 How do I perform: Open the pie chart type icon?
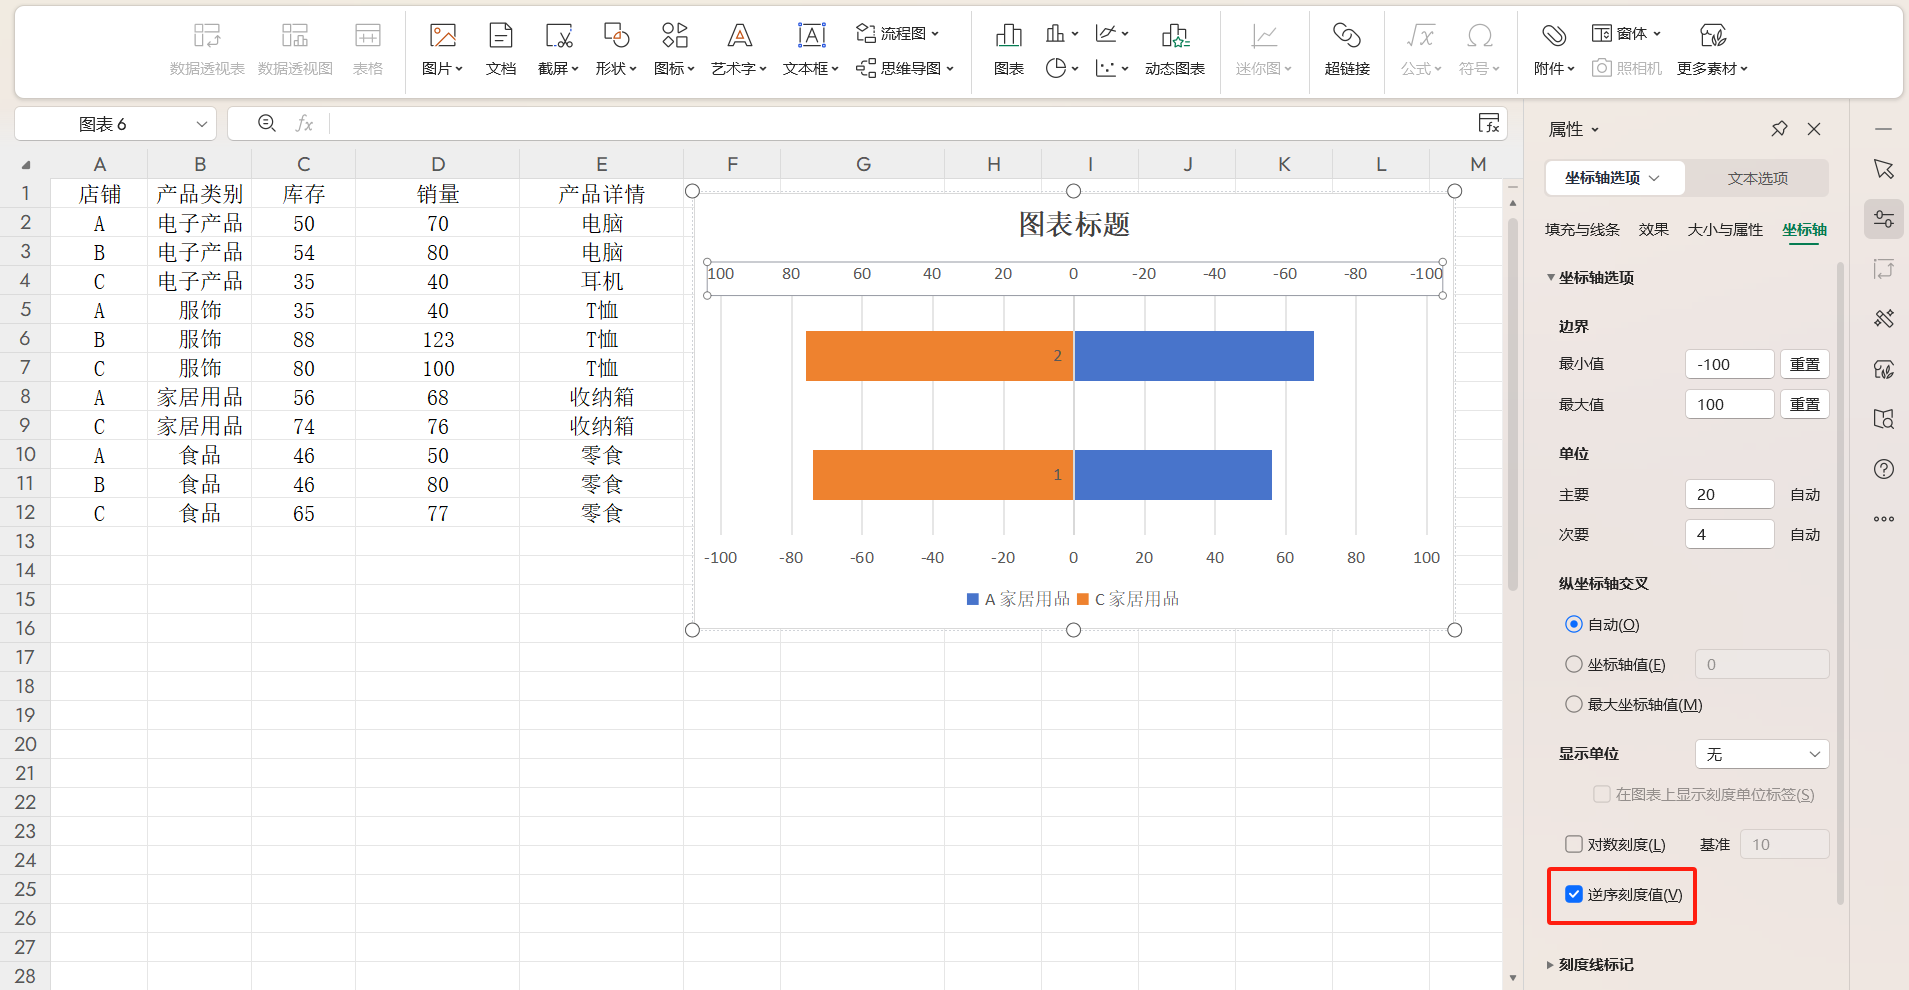coord(1055,68)
